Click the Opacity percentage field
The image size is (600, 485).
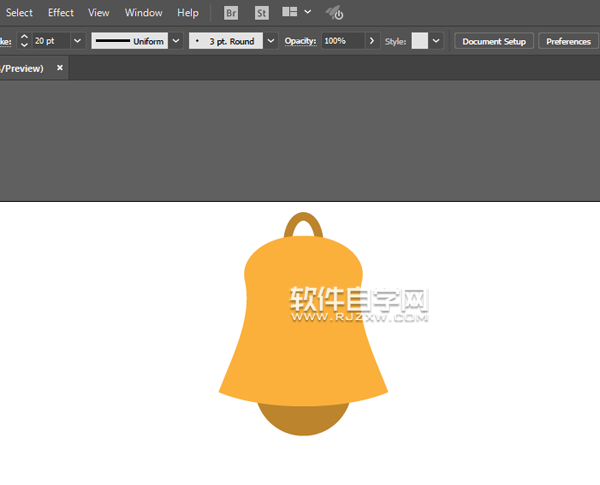click(342, 41)
